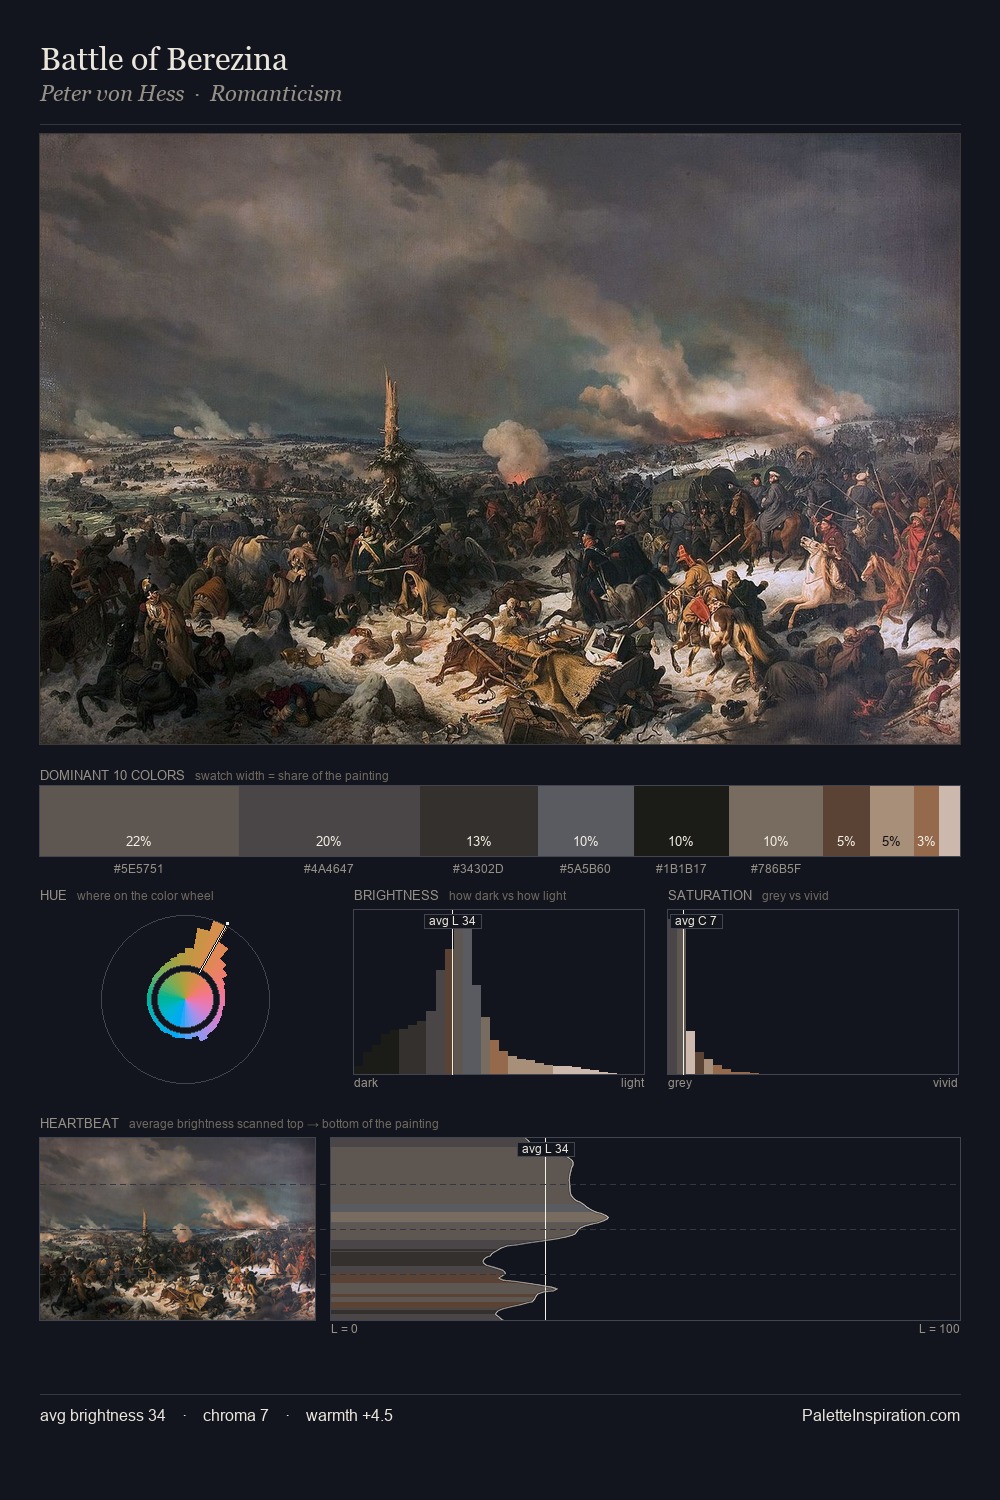The image size is (1000, 1500).
Task: Click the DOMINANT 10 COLORS heading
Action: click(x=112, y=775)
